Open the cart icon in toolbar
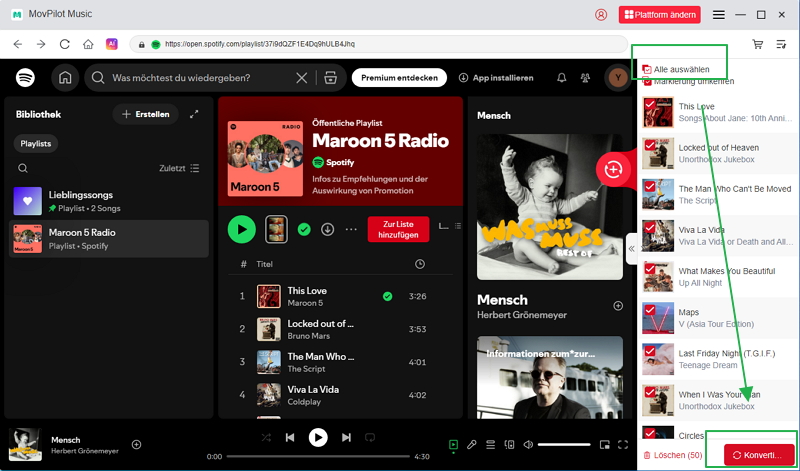Screen dimensions: 800x471 [758, 44]
